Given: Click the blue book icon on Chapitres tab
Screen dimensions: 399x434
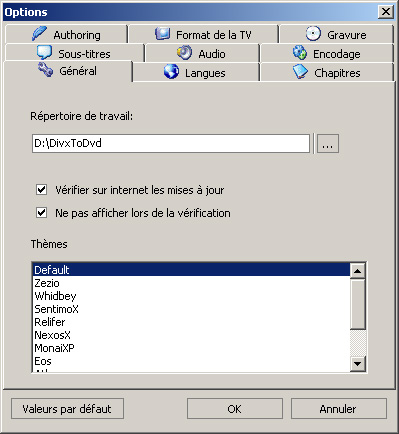Looking at the screenshot, I should coord(300,72).
